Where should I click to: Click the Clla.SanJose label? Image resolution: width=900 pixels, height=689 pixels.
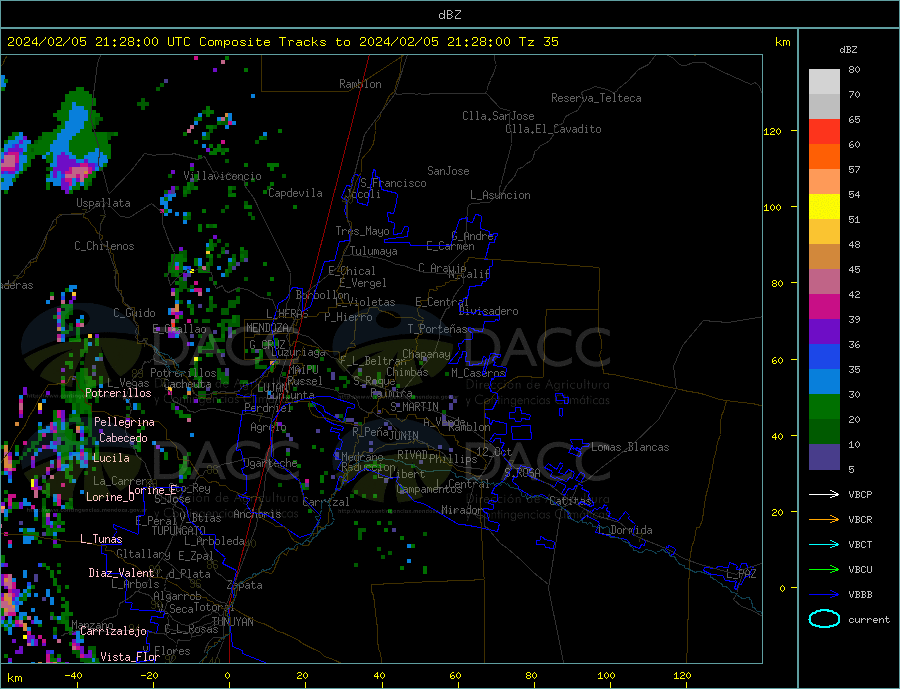coord(498,116)
